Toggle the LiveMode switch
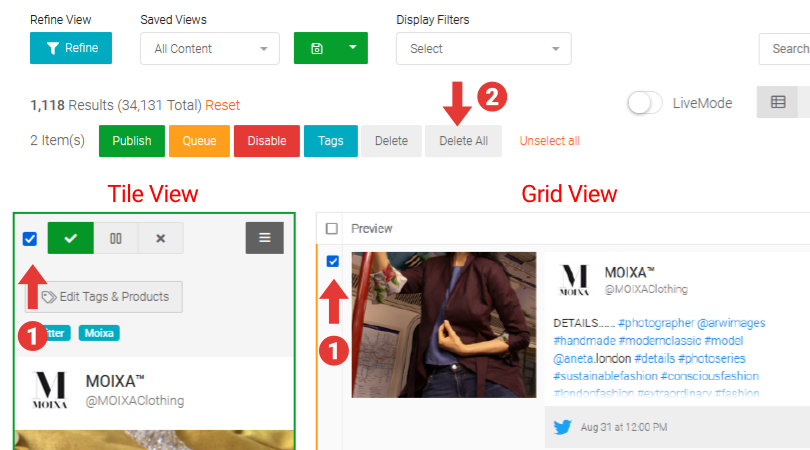The width and height of the screenshot is (810, 450). [646, 103]
